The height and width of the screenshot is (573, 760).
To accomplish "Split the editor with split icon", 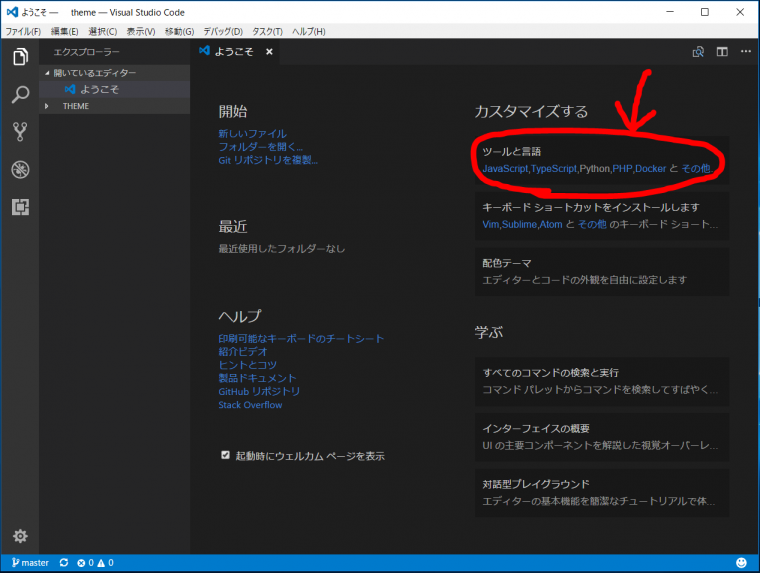I will pos(722,51).
